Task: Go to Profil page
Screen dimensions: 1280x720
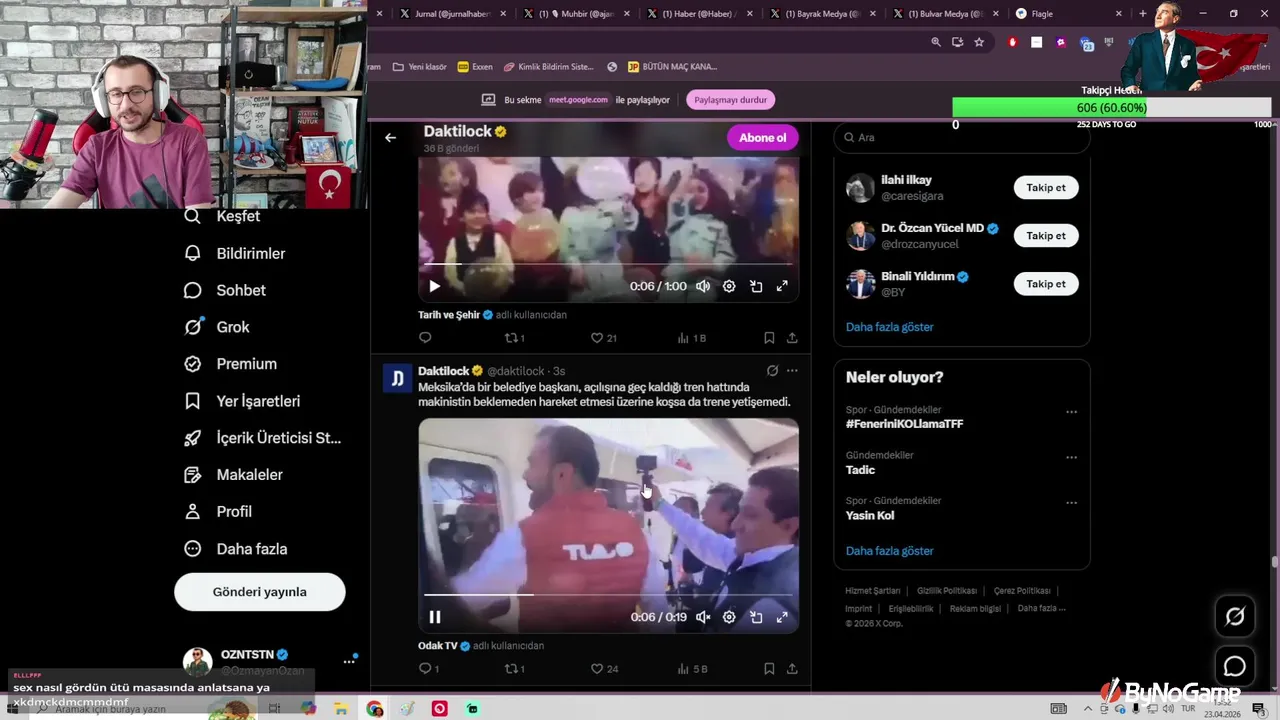Action: [218, 511]
